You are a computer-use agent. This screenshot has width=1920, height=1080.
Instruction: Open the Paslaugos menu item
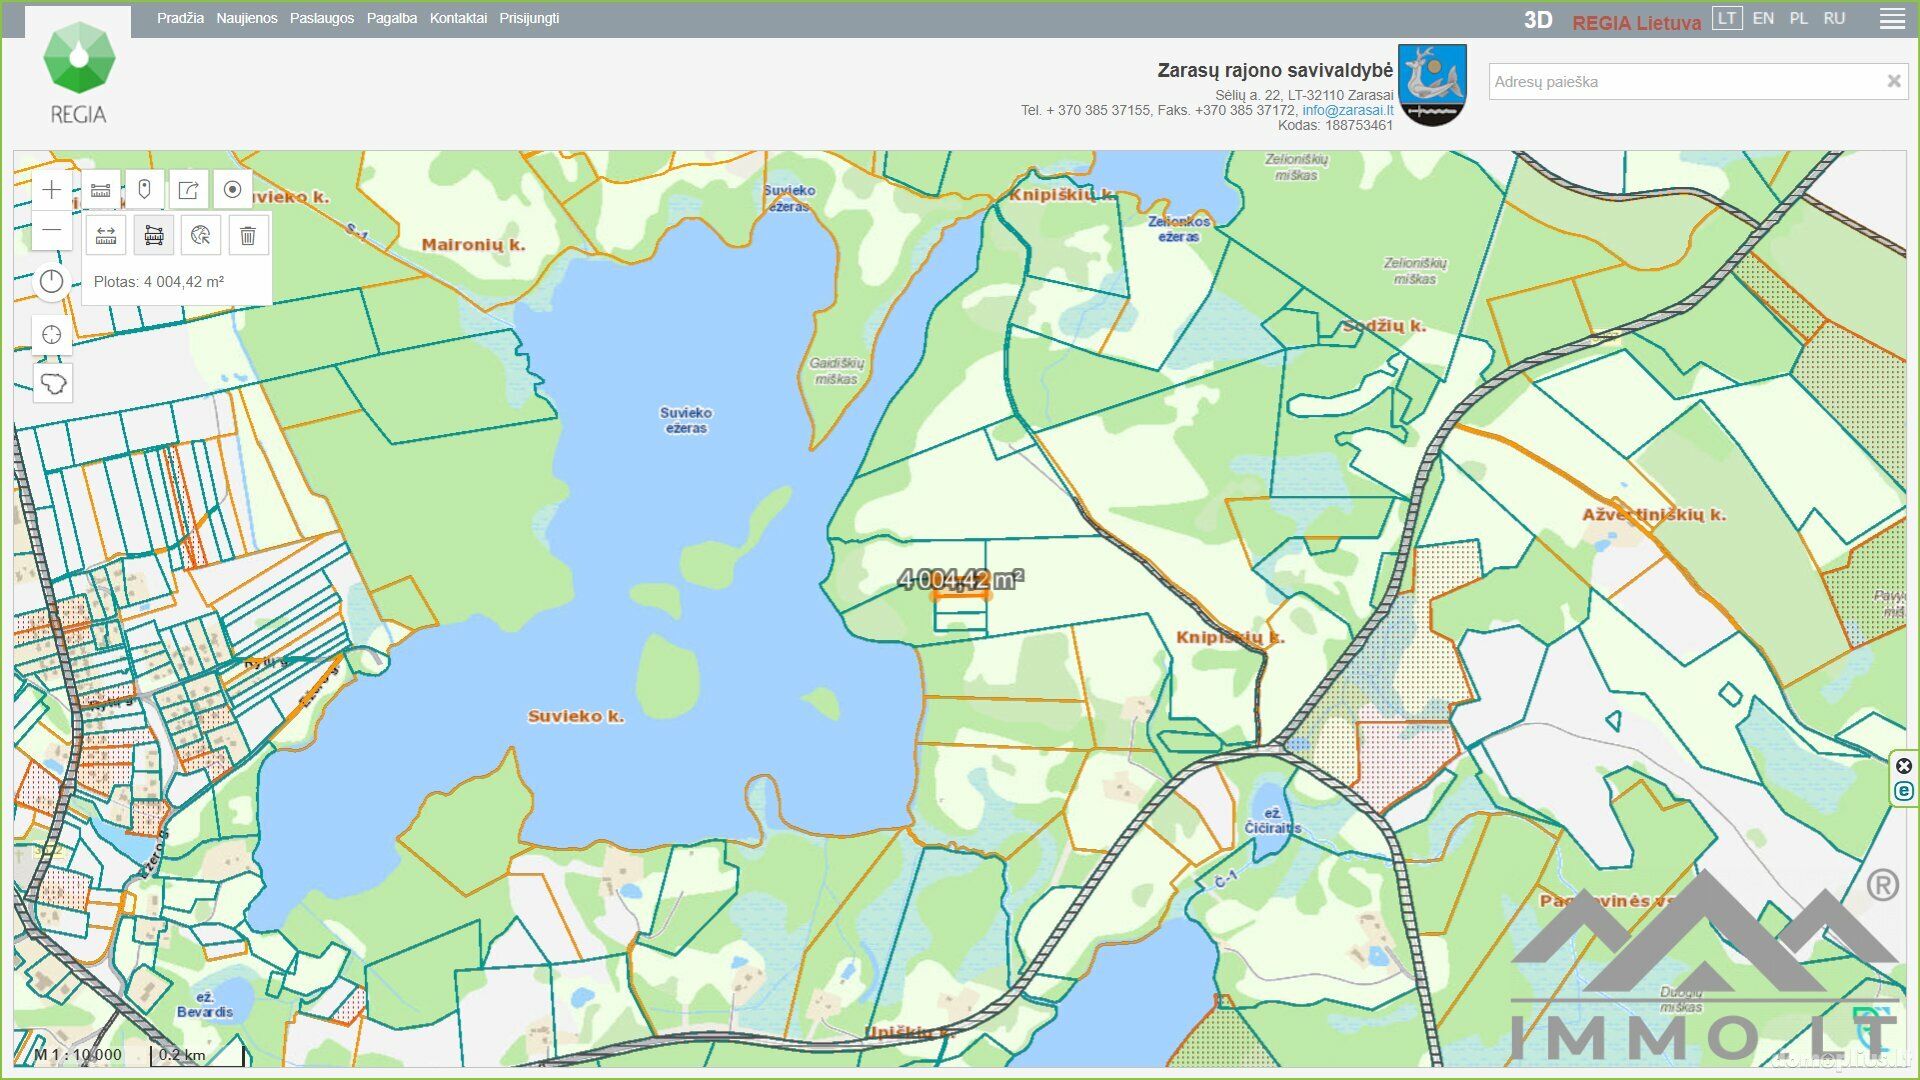(x=322, y=18)
